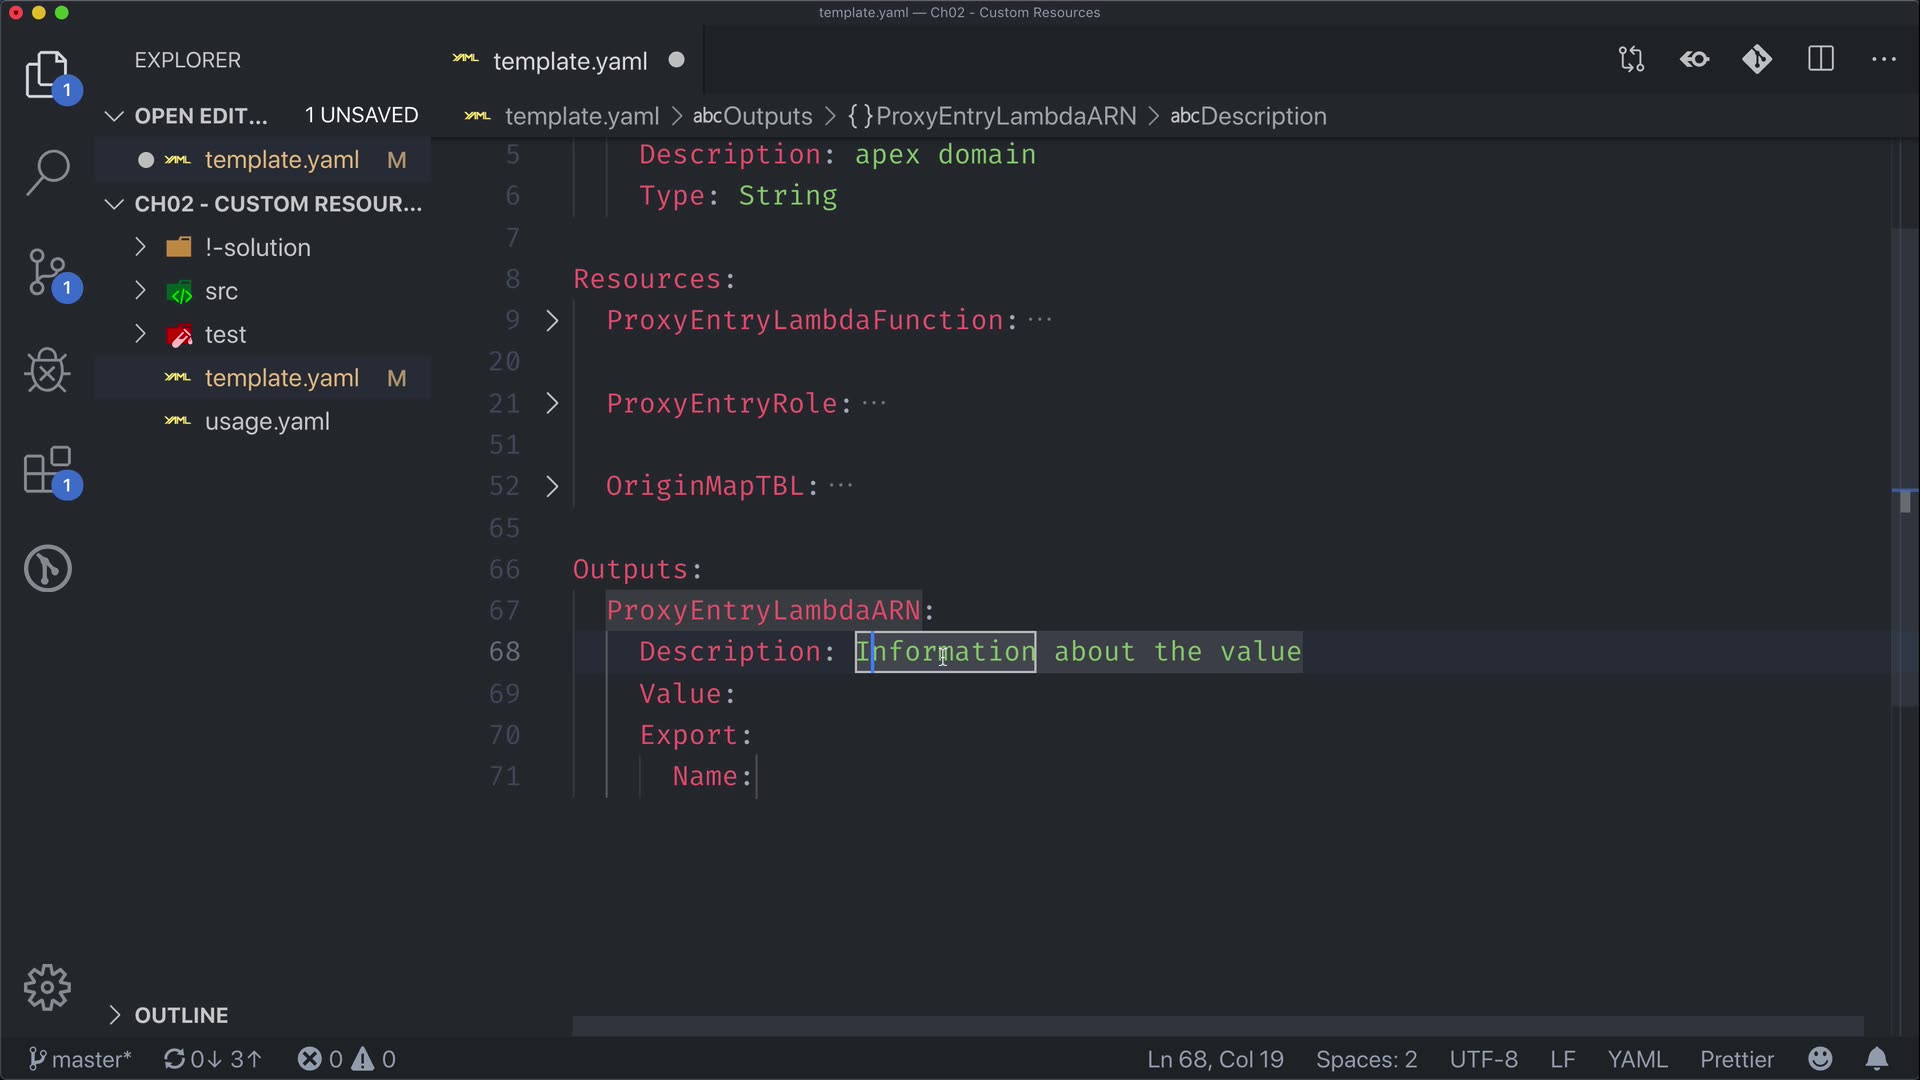This screenshot has width=1920, height=1080.
Task: Click the GitLens icon in activity bar
Action: tap(47, 569)
